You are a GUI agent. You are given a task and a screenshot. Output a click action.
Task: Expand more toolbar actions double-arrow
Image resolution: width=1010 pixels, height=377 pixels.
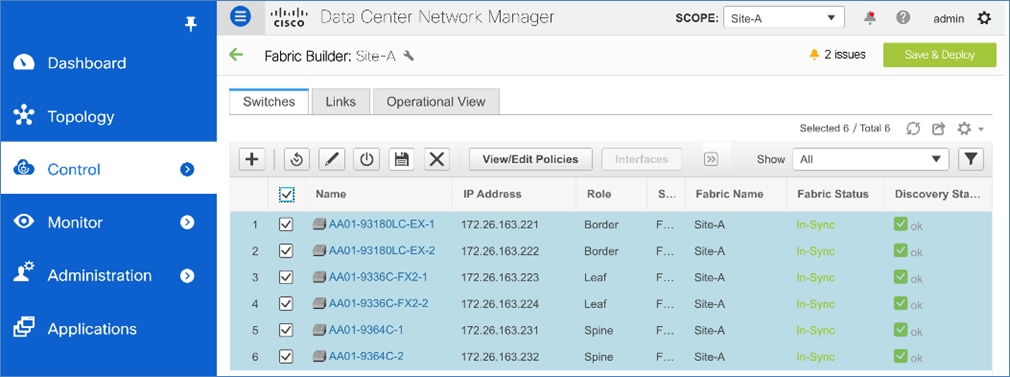click(711, 159)
